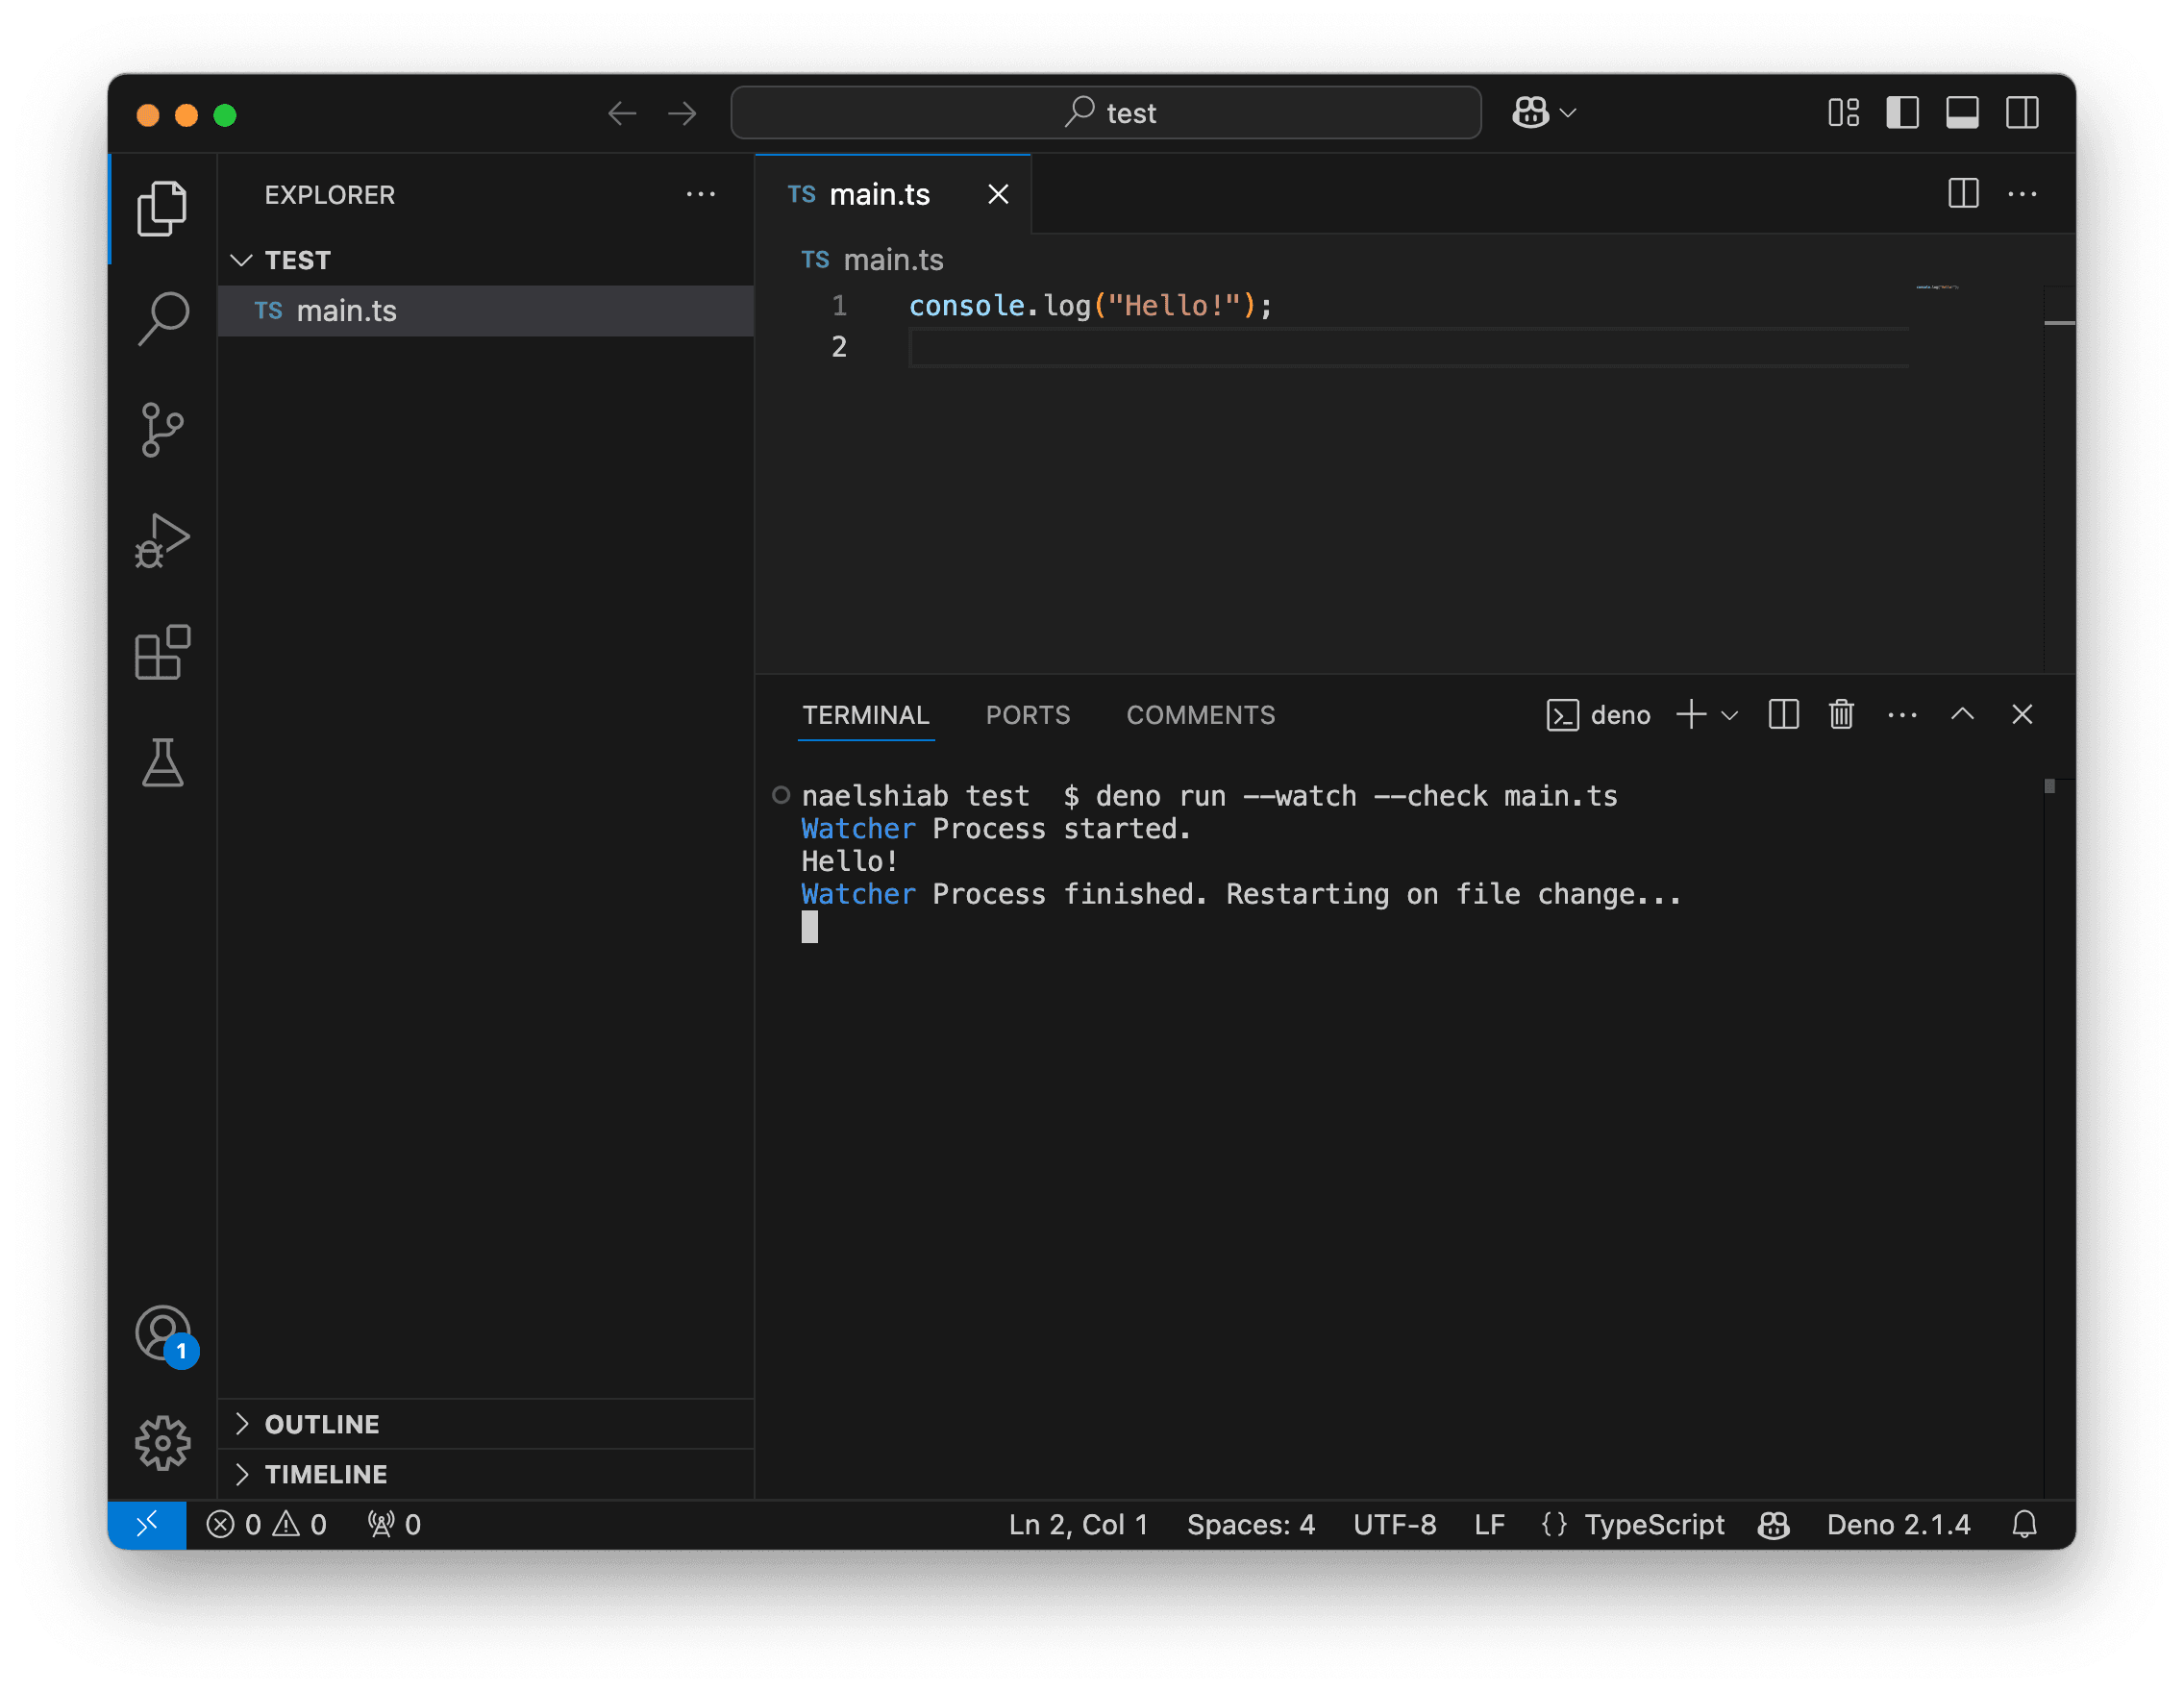Toggle the secondary side bar
2184x1692 pixels.
pyautogui.click(x=2022, y=113)
